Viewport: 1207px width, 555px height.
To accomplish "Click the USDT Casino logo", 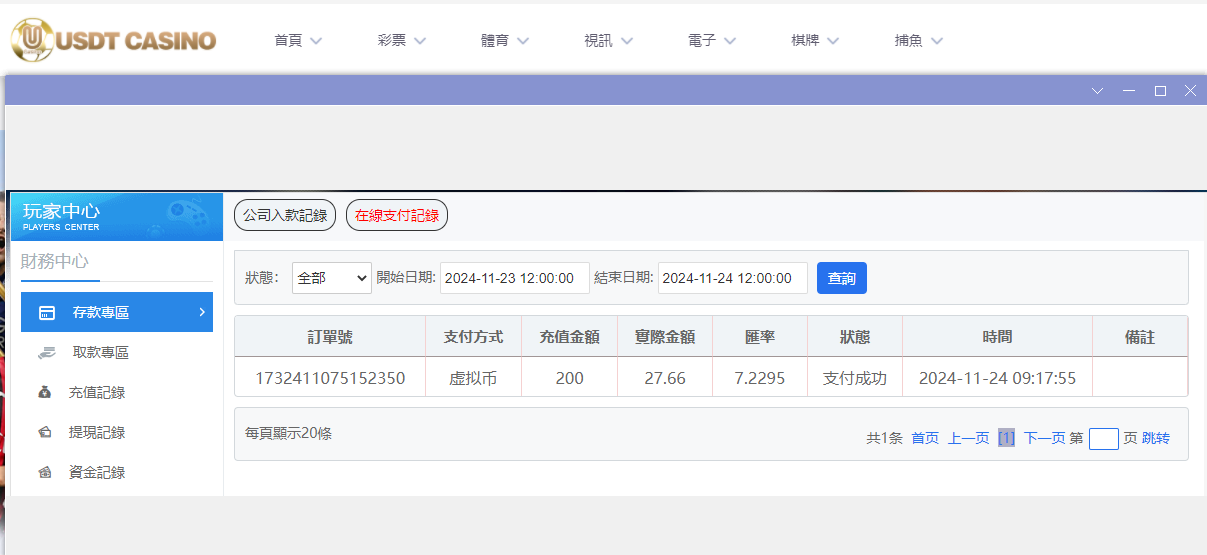I will [x=113, y=40].
